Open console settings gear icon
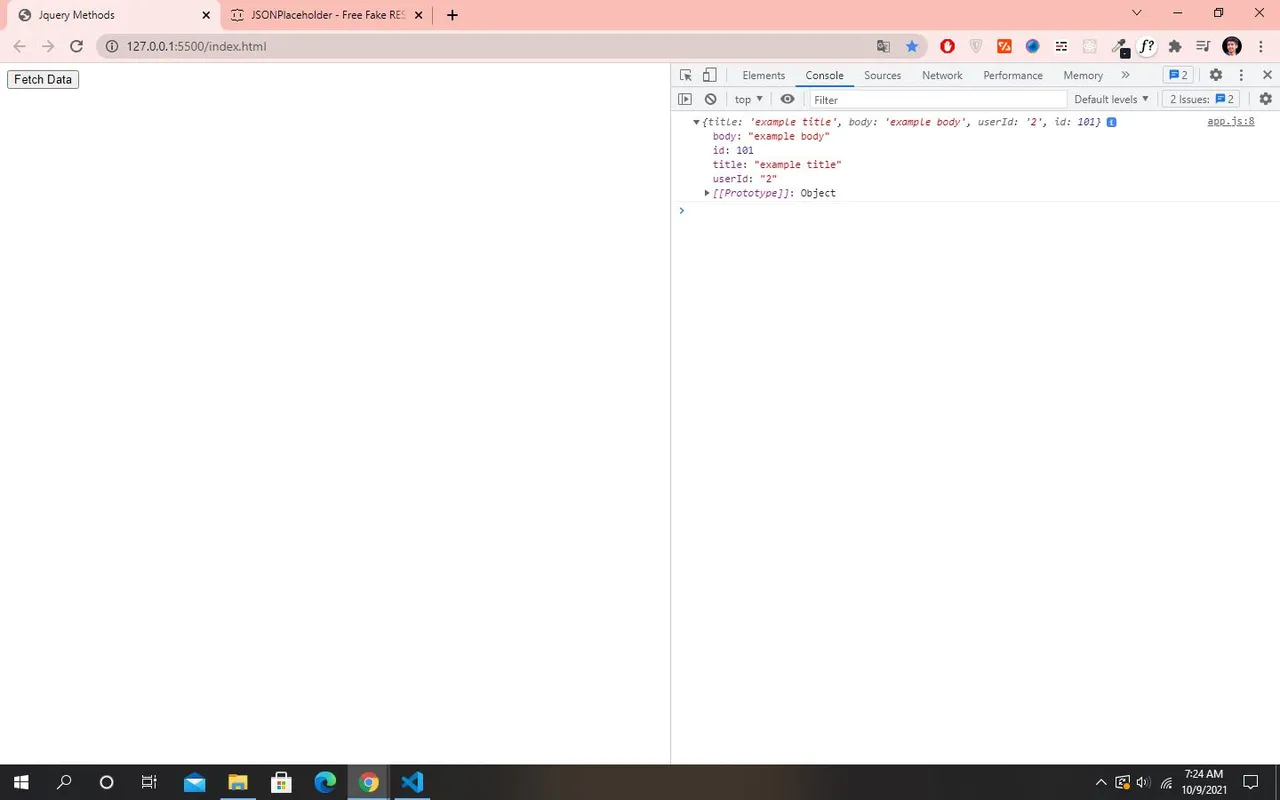The image size is (1280, 800). [x=1266, y=99]
